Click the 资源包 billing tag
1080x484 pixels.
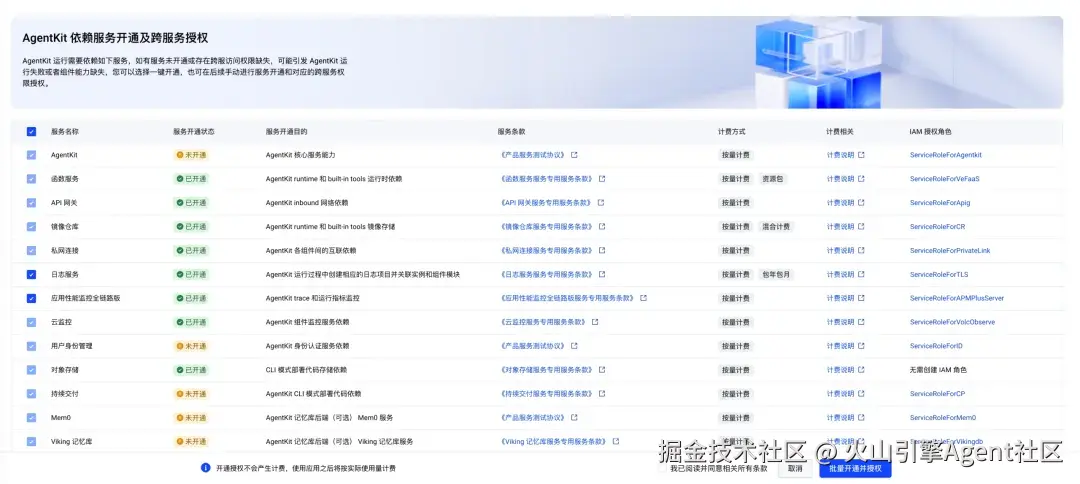pos(772,179)
